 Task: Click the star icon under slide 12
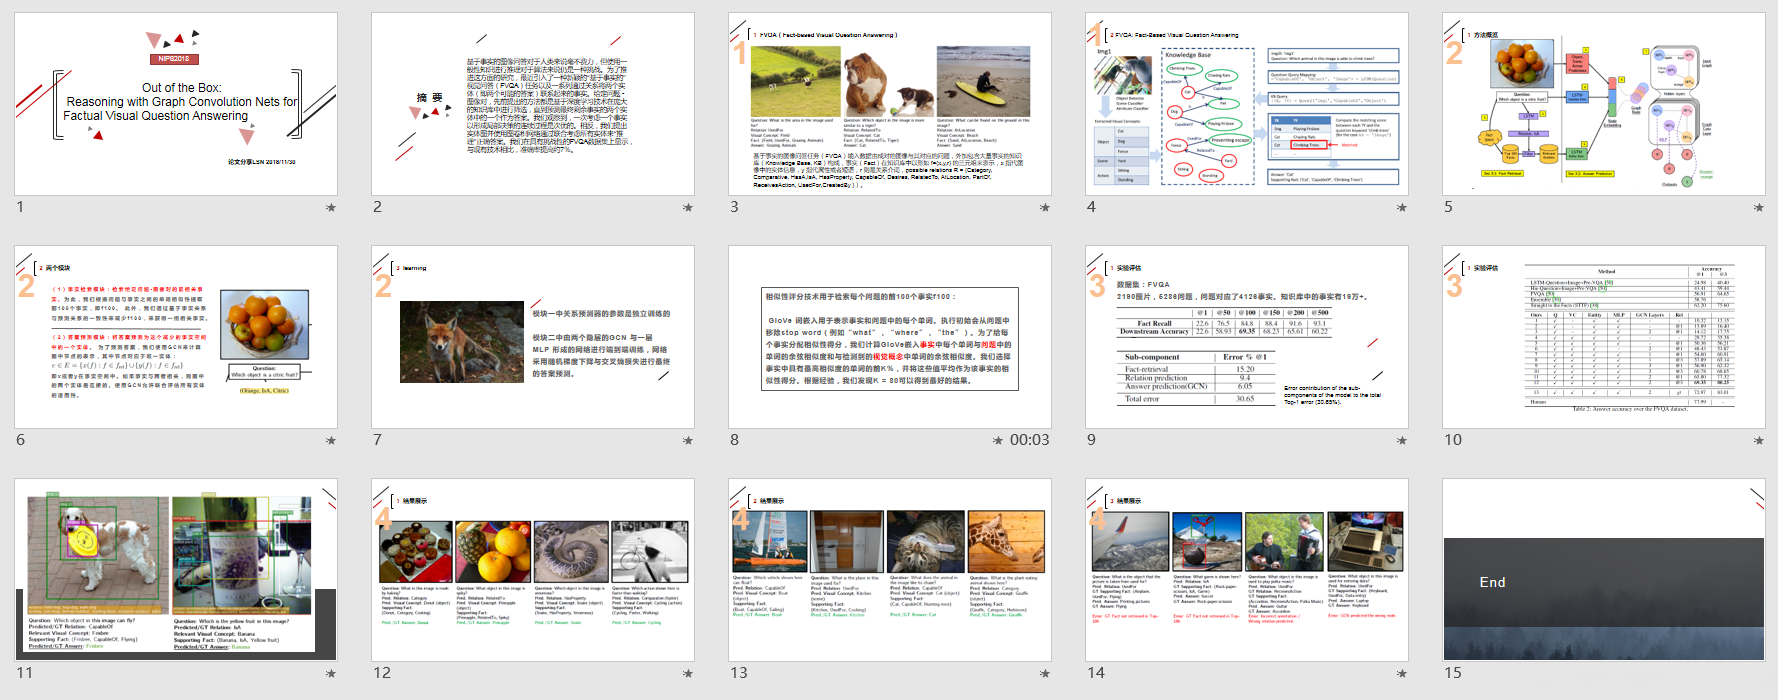[x=687, y=673]
